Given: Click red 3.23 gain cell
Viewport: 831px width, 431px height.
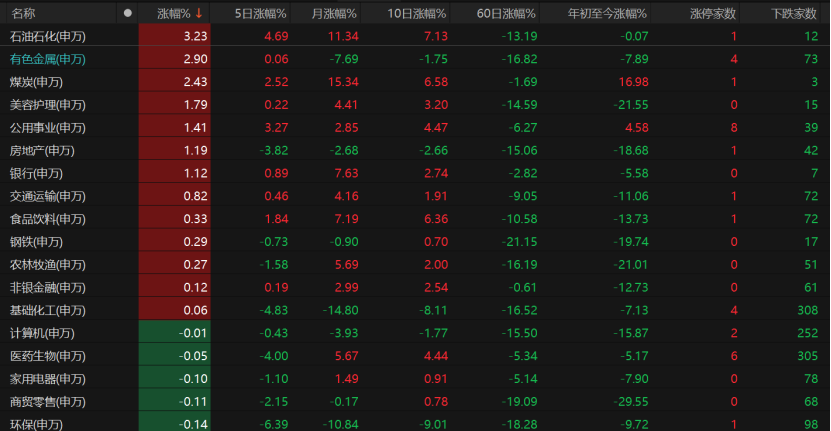Looking at the screenshot, I should (x=174, y=36).
